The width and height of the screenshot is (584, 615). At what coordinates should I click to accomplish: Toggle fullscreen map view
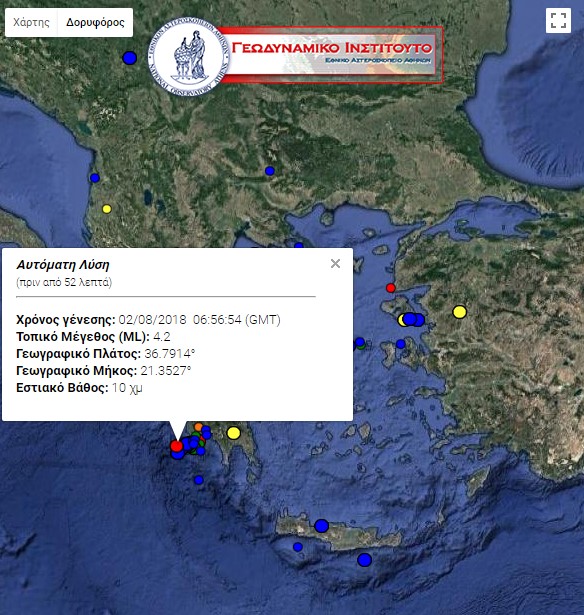(558, 20)
